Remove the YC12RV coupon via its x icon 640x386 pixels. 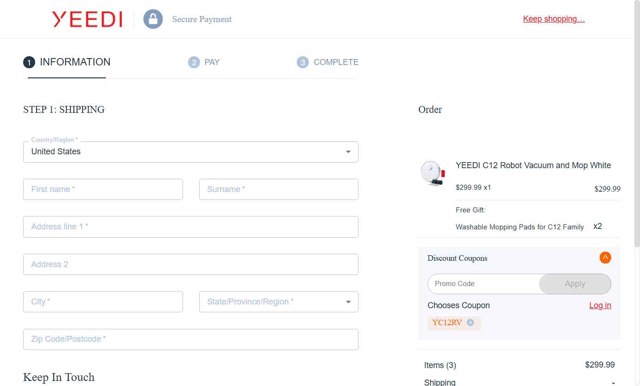470,322
